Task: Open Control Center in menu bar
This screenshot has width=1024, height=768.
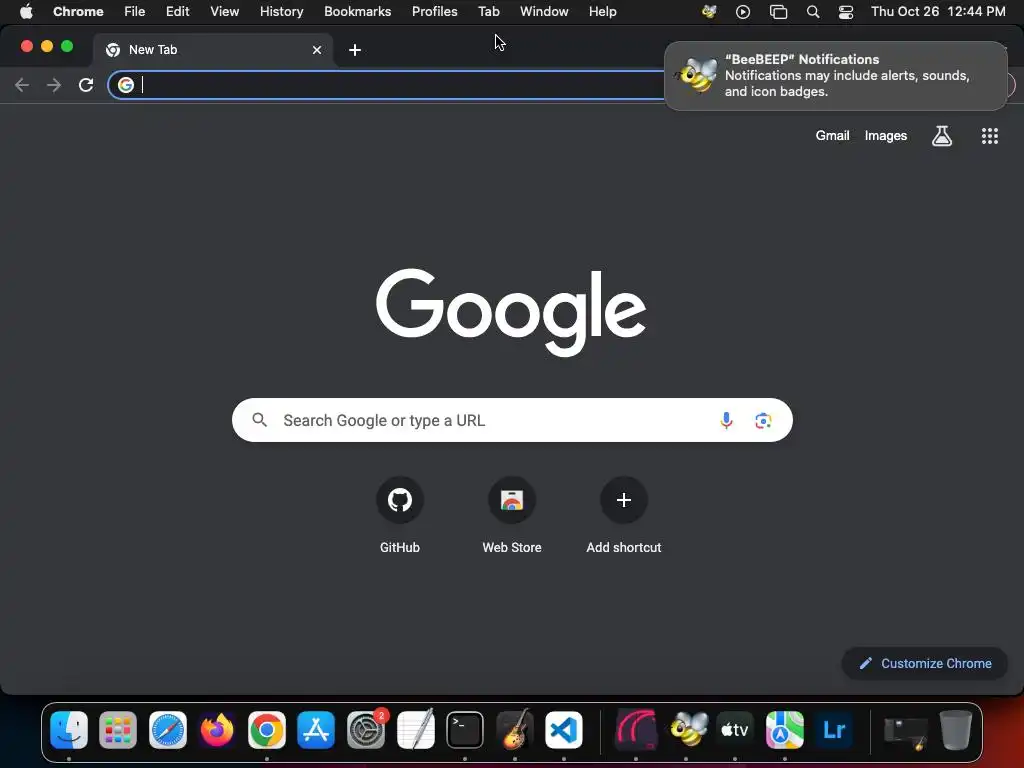Action: 846,12
